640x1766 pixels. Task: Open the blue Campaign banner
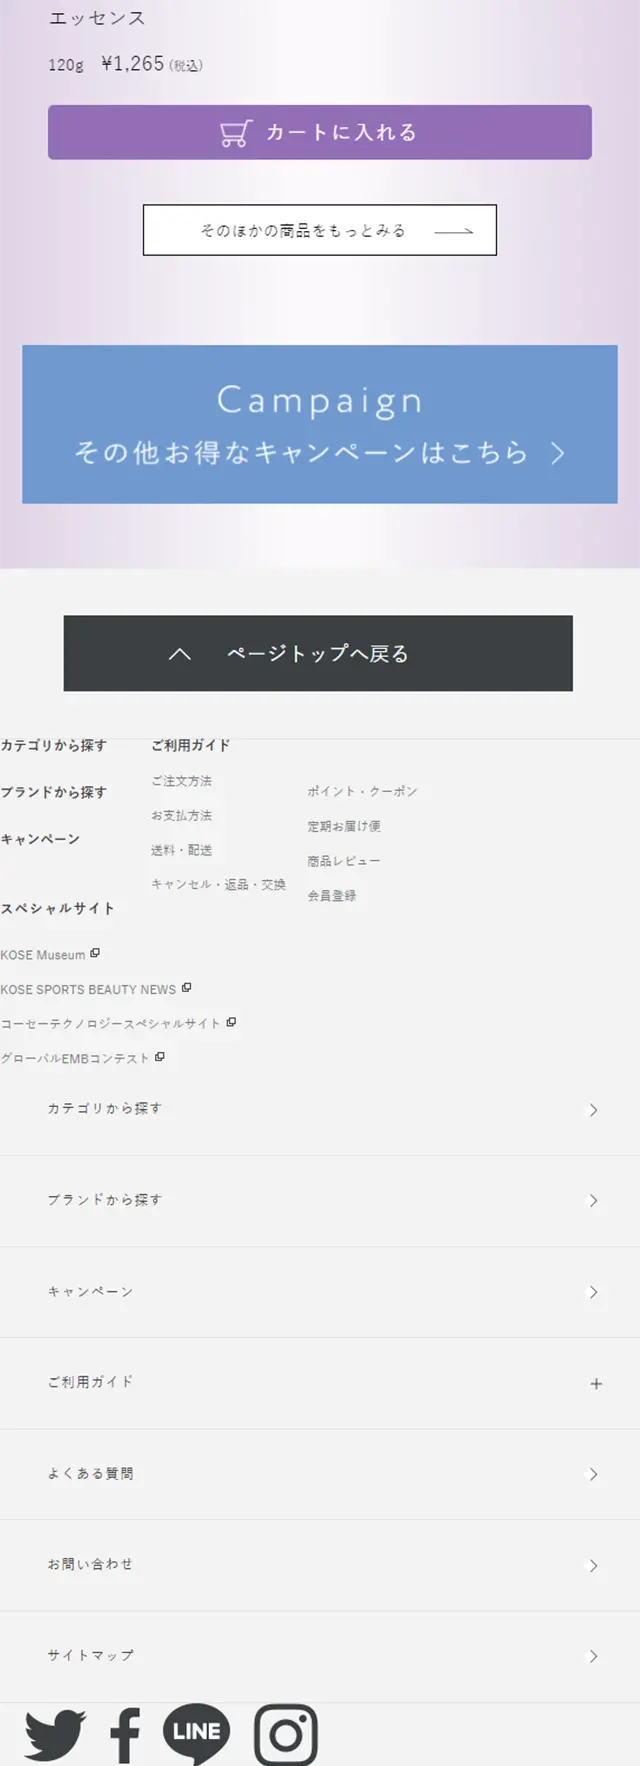pos(320,424)
